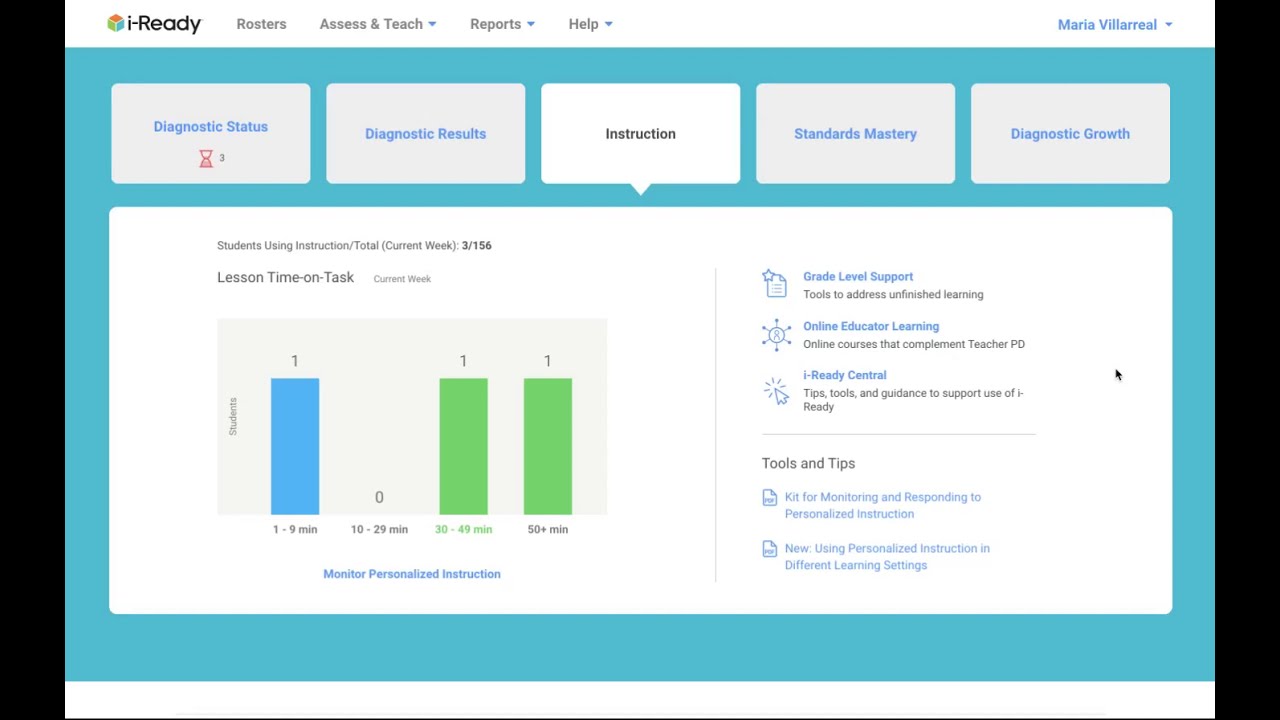1280x720 pixels.
Task: Click the 30 - 49 min axis label
Action: point(464,529)
